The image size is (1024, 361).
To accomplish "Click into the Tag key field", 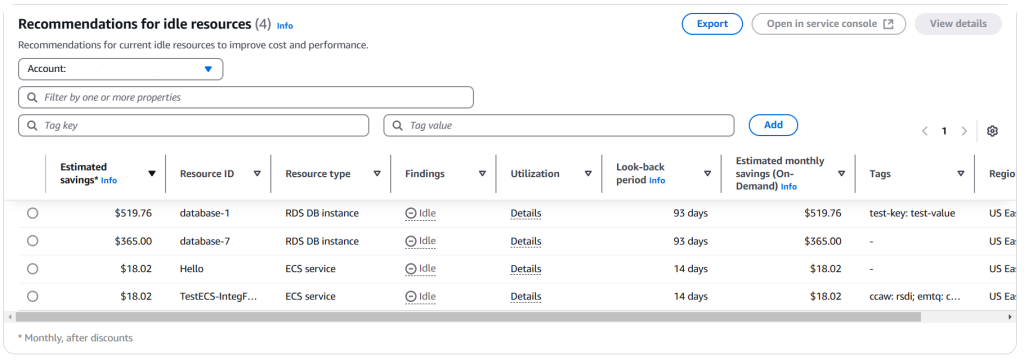I will [x=193, y=125].
